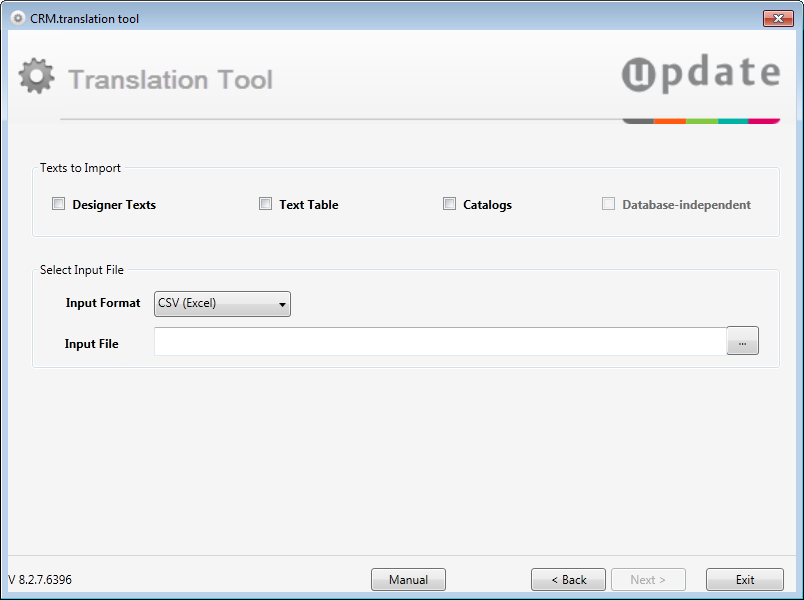Image resolution: width=804 pixels, height=600 pixels.
Task: Close the CRM.translation tool window
Action: tap(778, 18)
